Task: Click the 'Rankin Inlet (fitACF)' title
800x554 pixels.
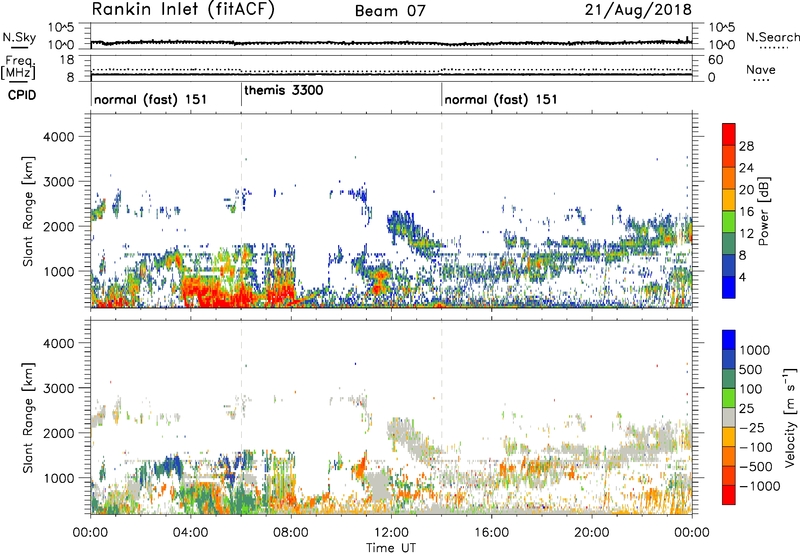Action: click(183, 10)
